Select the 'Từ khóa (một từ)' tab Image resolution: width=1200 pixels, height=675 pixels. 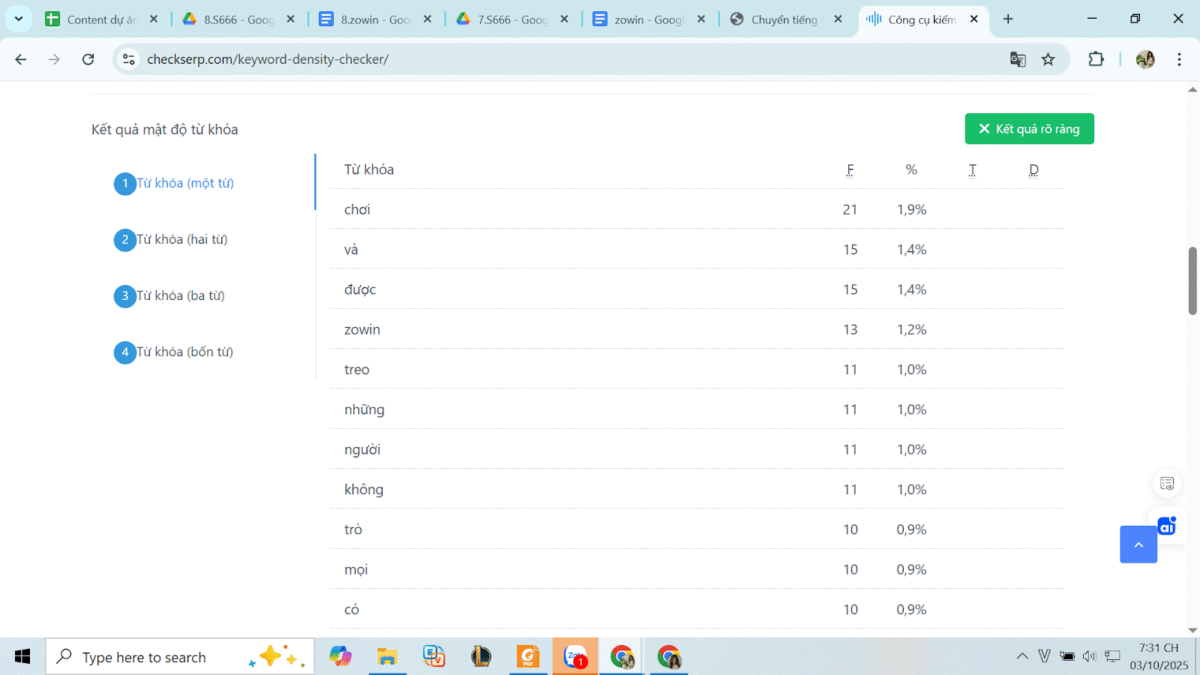[x=185, y=183]
